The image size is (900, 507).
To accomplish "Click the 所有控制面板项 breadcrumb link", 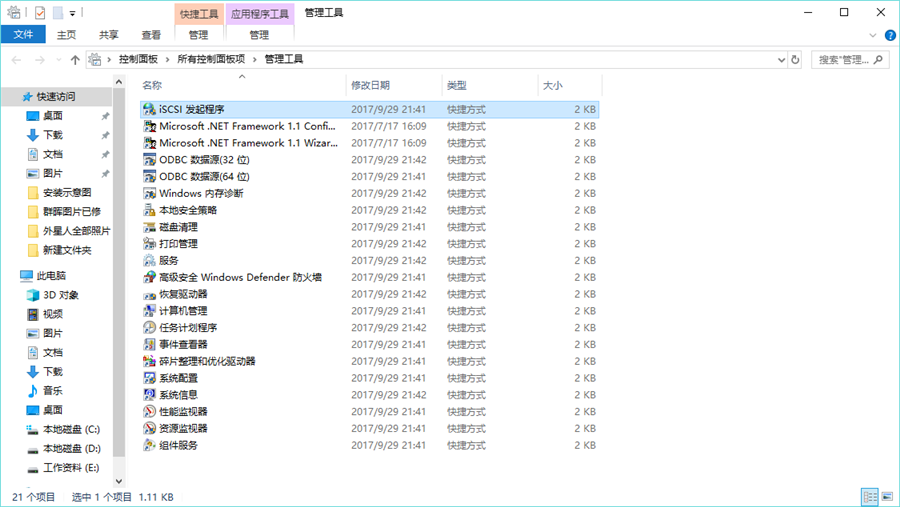I will 211,60.
